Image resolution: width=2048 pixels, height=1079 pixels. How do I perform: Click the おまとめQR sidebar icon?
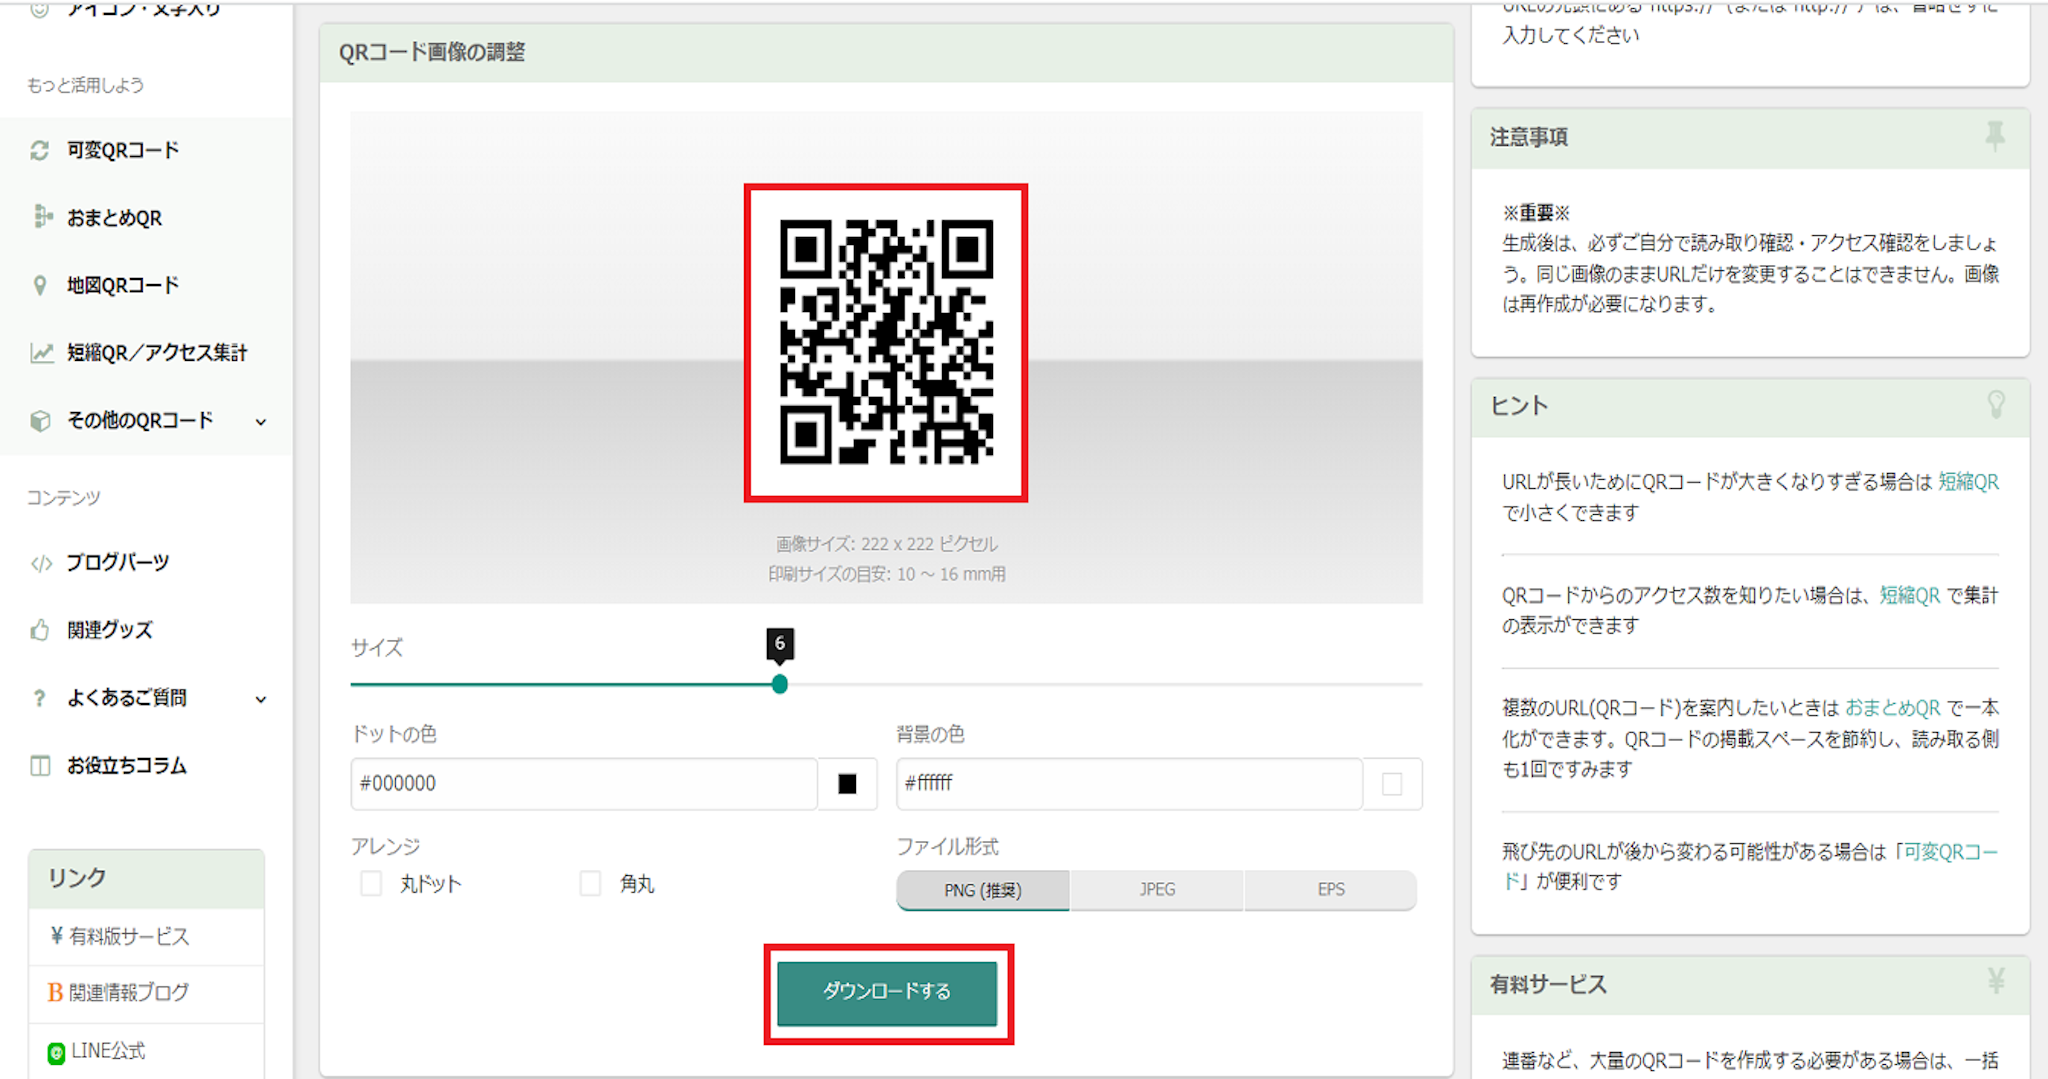41,217
